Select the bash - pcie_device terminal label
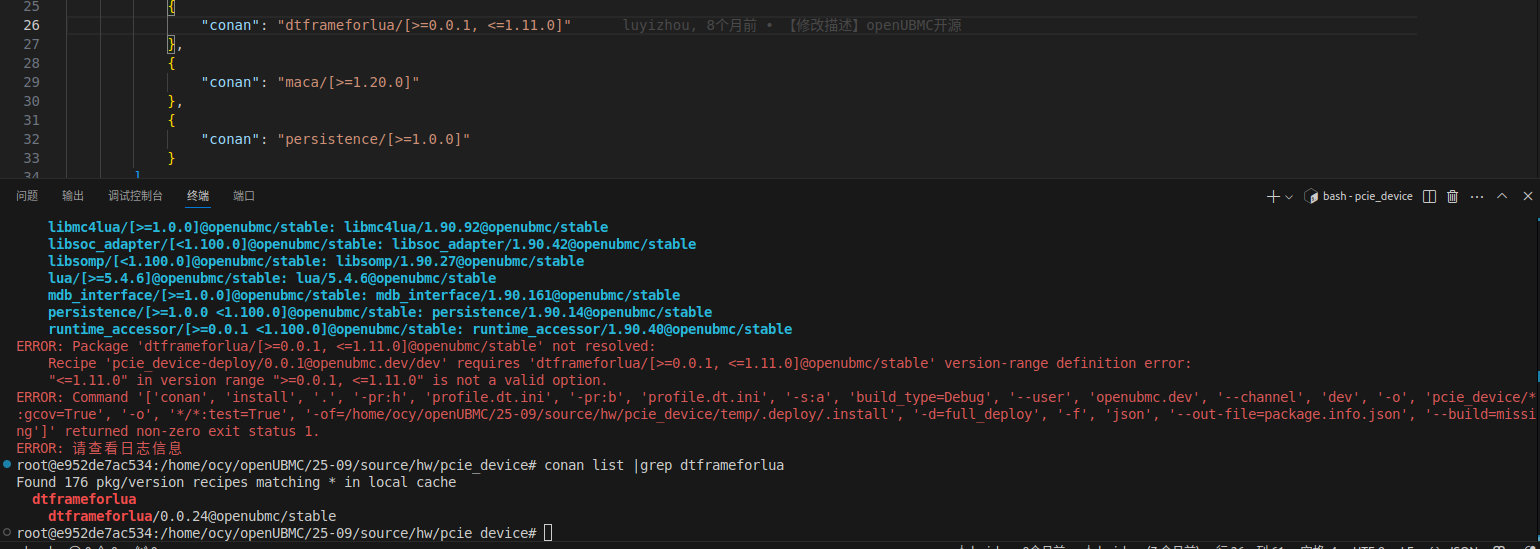 pyautogui.click(x=1367, y=197)
